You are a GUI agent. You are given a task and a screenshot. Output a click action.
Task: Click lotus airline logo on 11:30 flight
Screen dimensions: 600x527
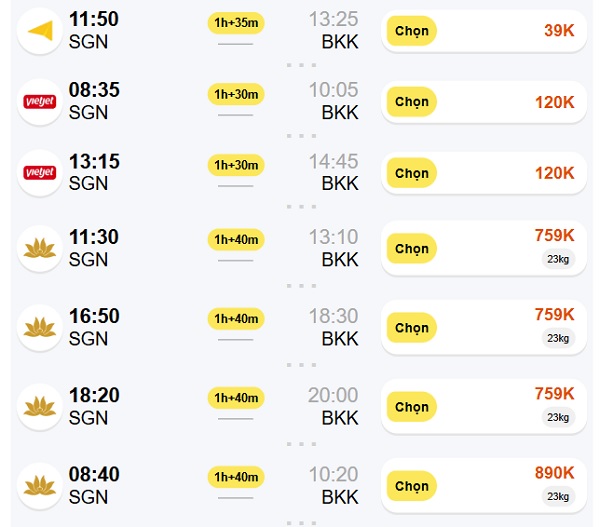click(x=40, y=248)
